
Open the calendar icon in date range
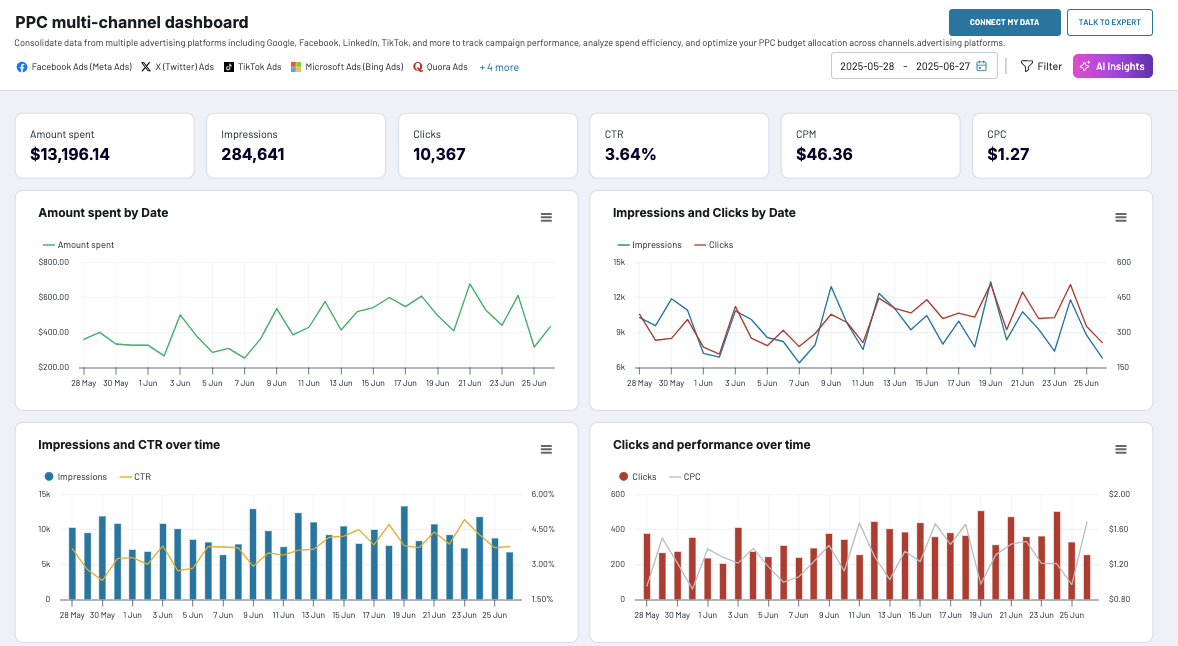(x=982, y=66)
